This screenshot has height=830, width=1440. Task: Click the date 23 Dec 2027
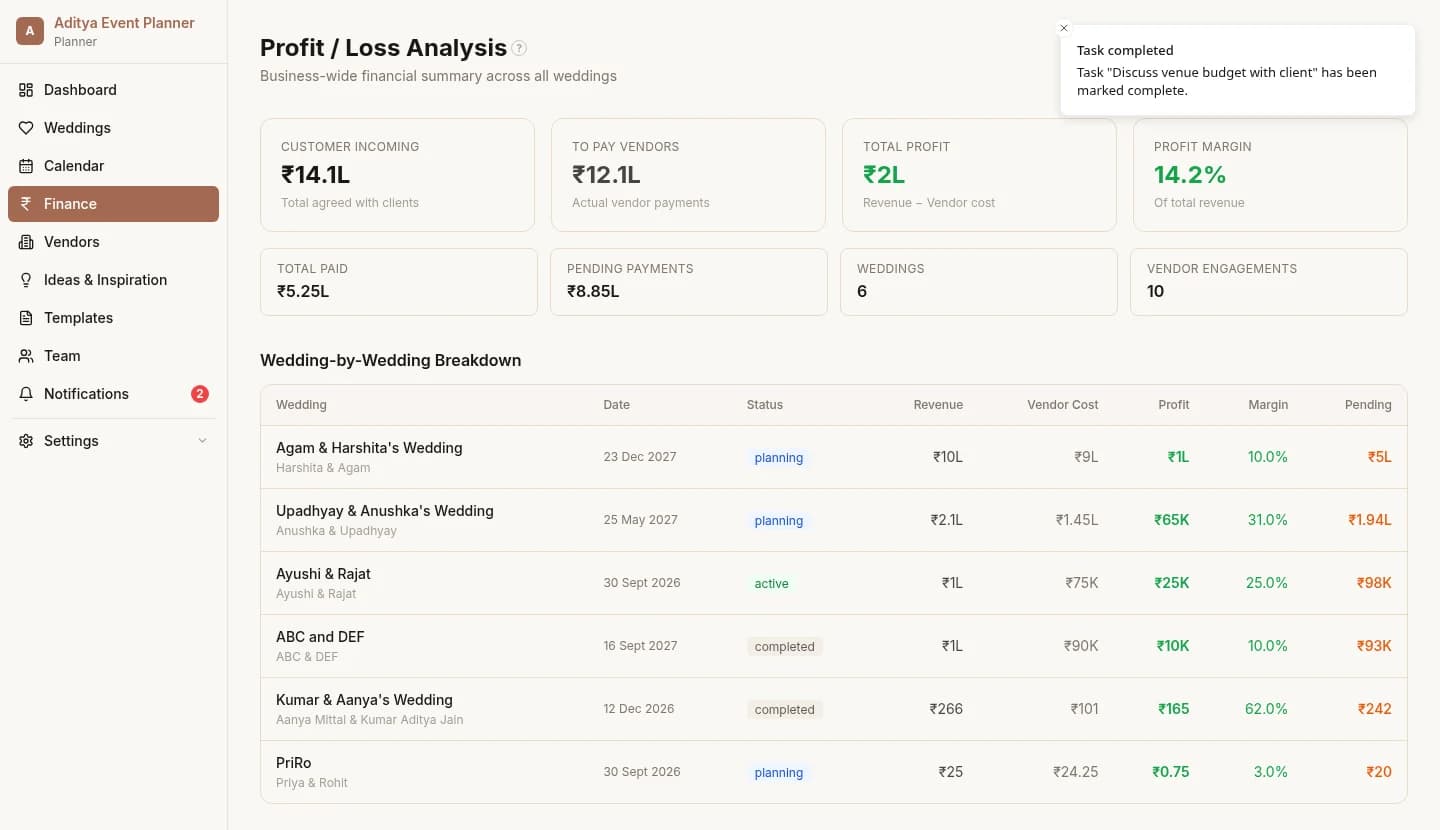(x=640, y=457)
